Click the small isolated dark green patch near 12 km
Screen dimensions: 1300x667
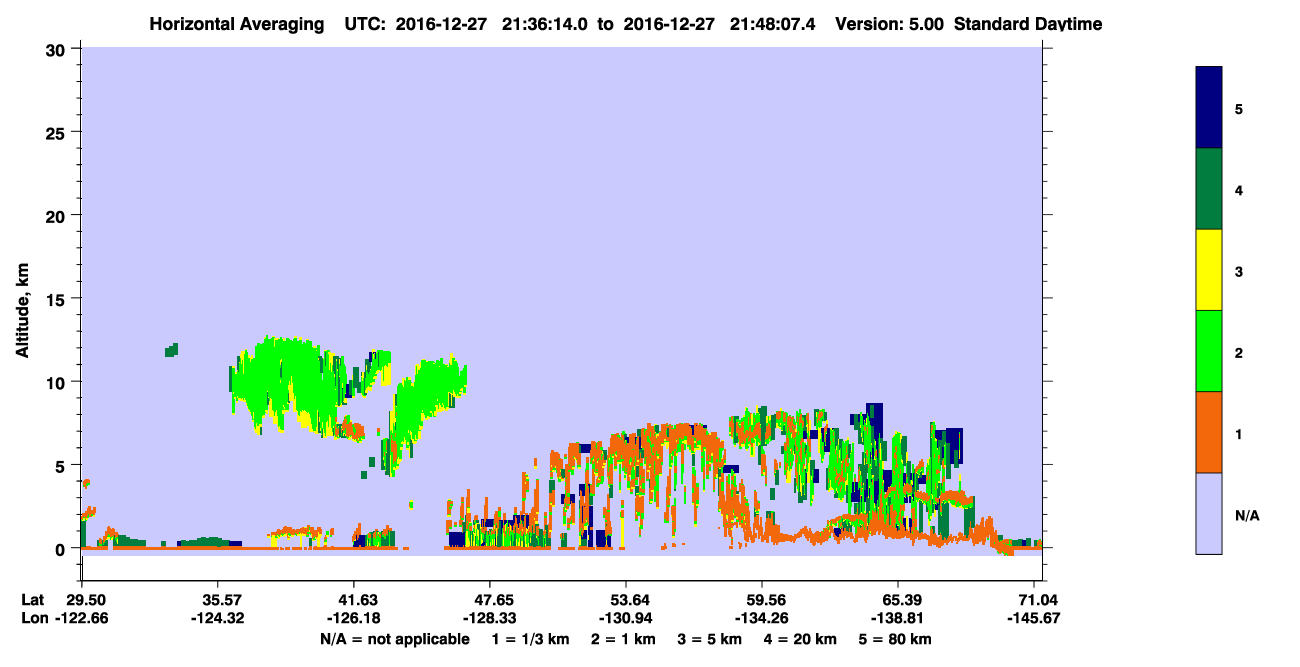(171, 350)
